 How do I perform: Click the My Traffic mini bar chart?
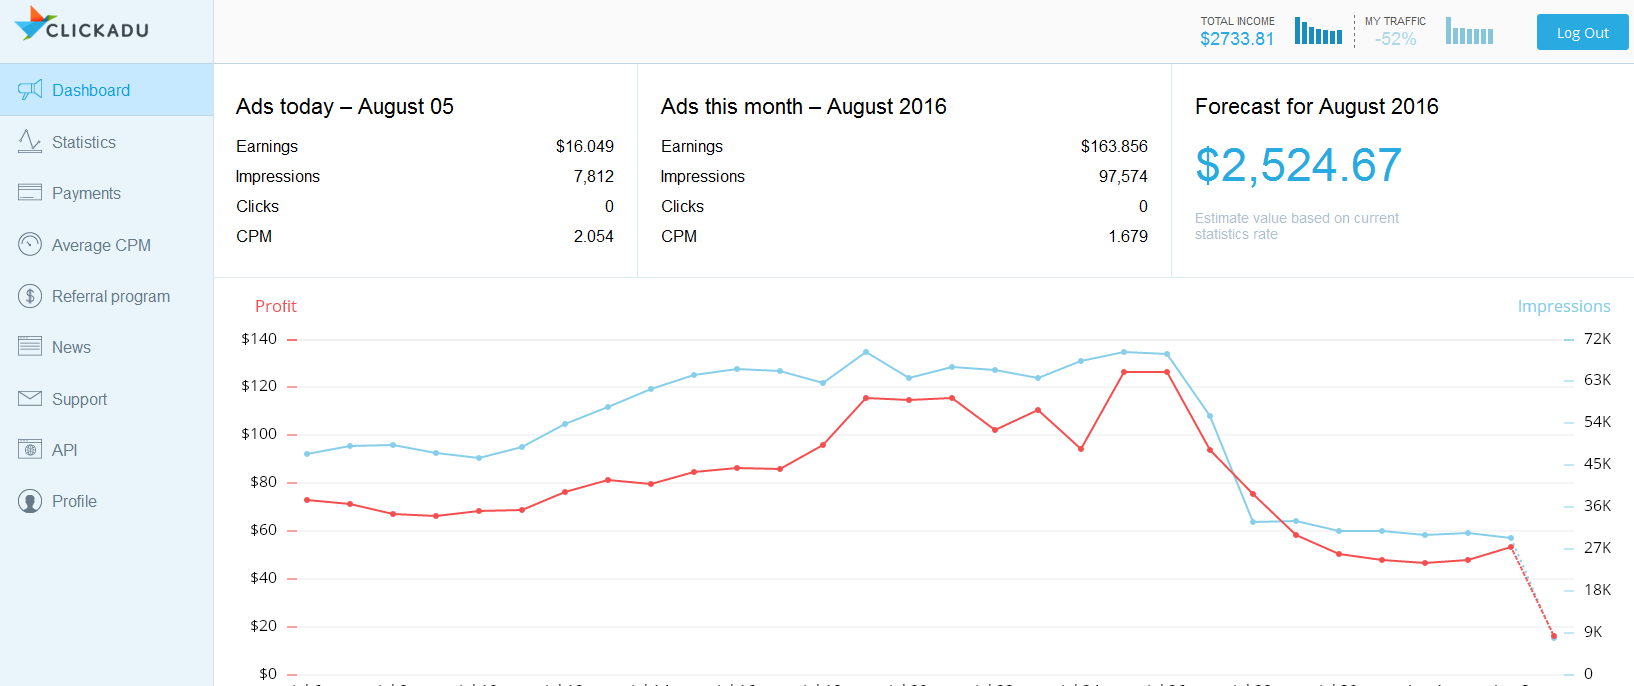pos(1469,31)
